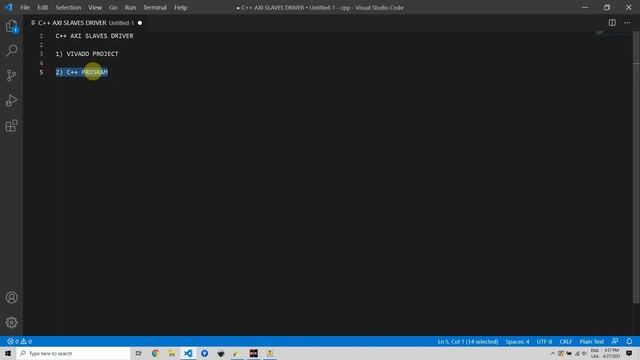Click line number 1 in the gutter
Image resolution: width=640 pixels, height=360 pixels.
coord(41,36)
